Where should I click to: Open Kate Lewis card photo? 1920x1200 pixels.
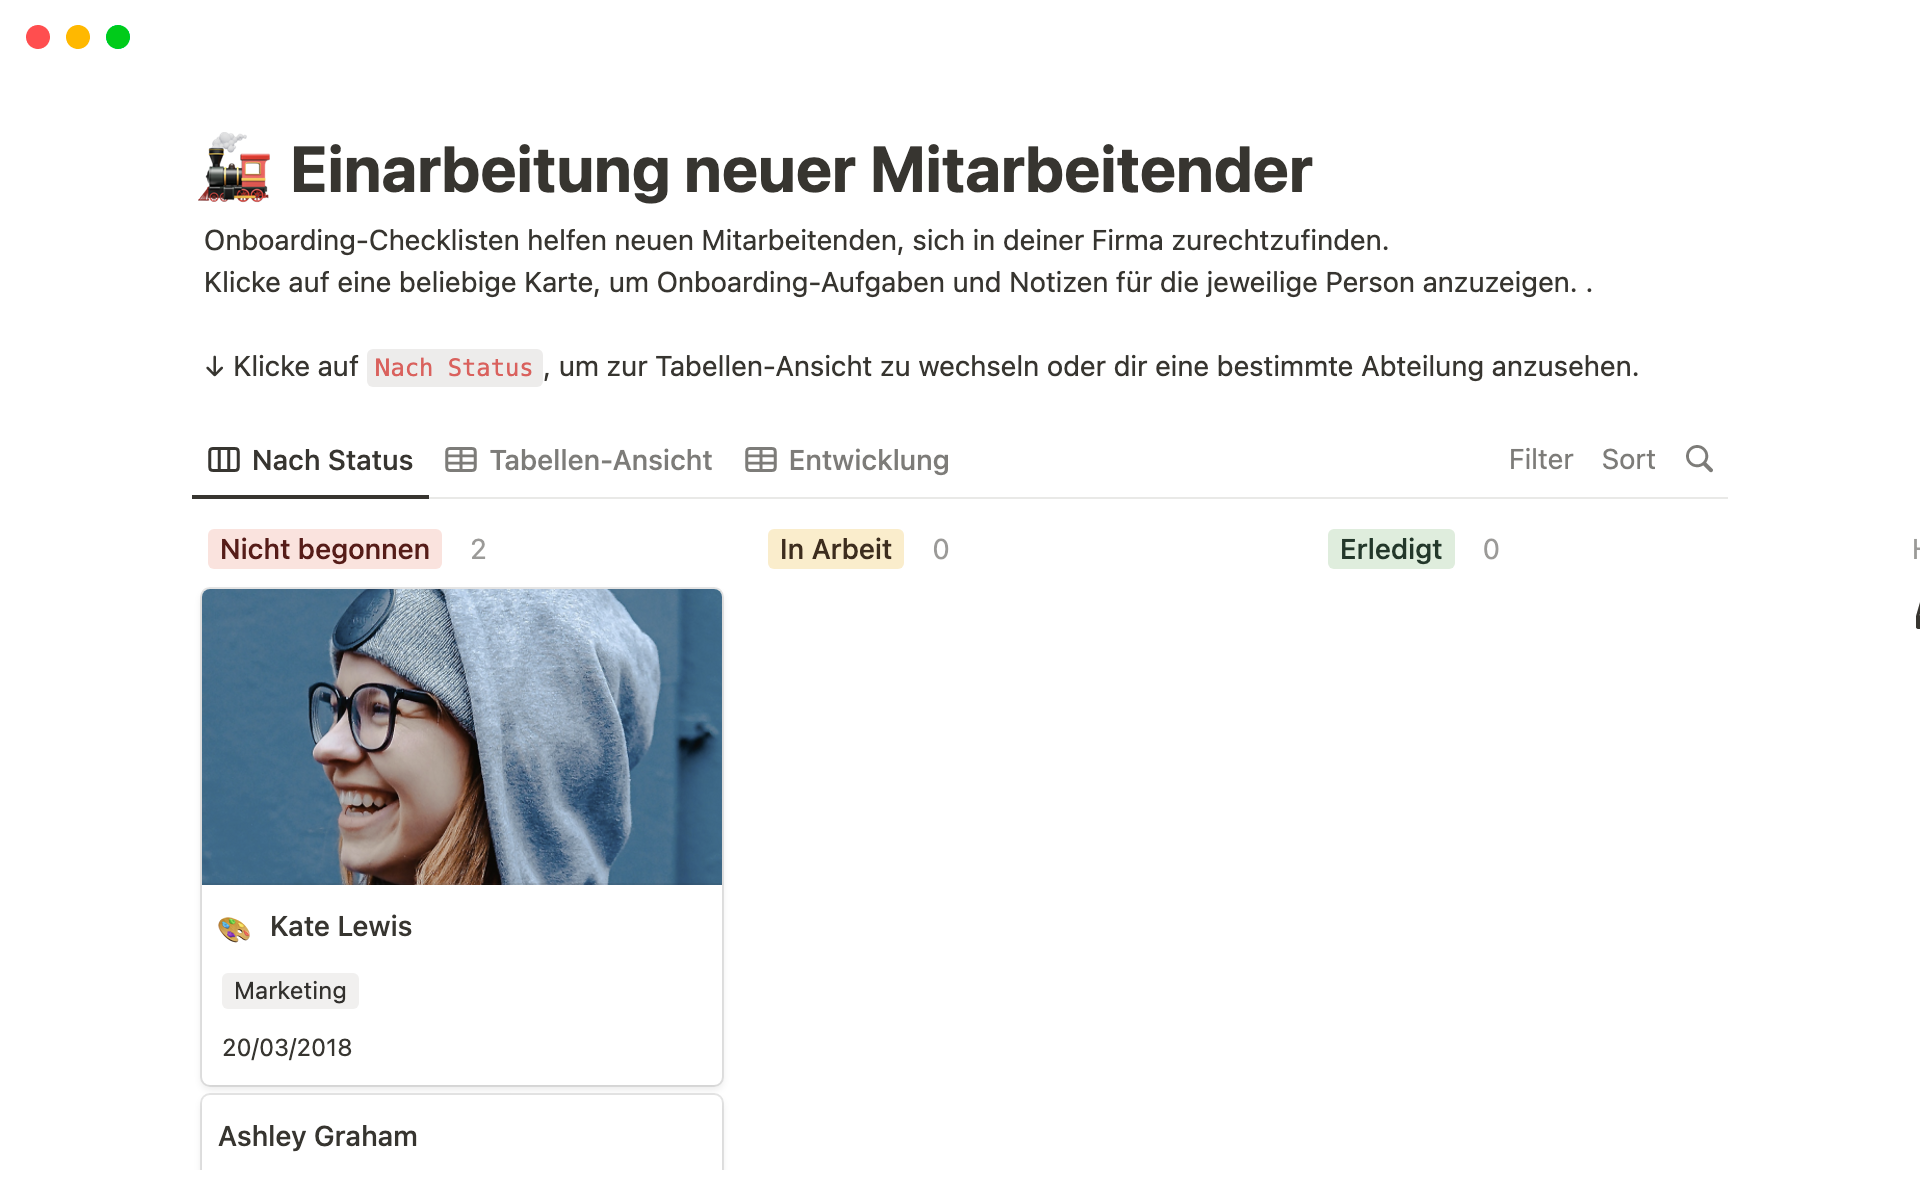pos(462,737)
